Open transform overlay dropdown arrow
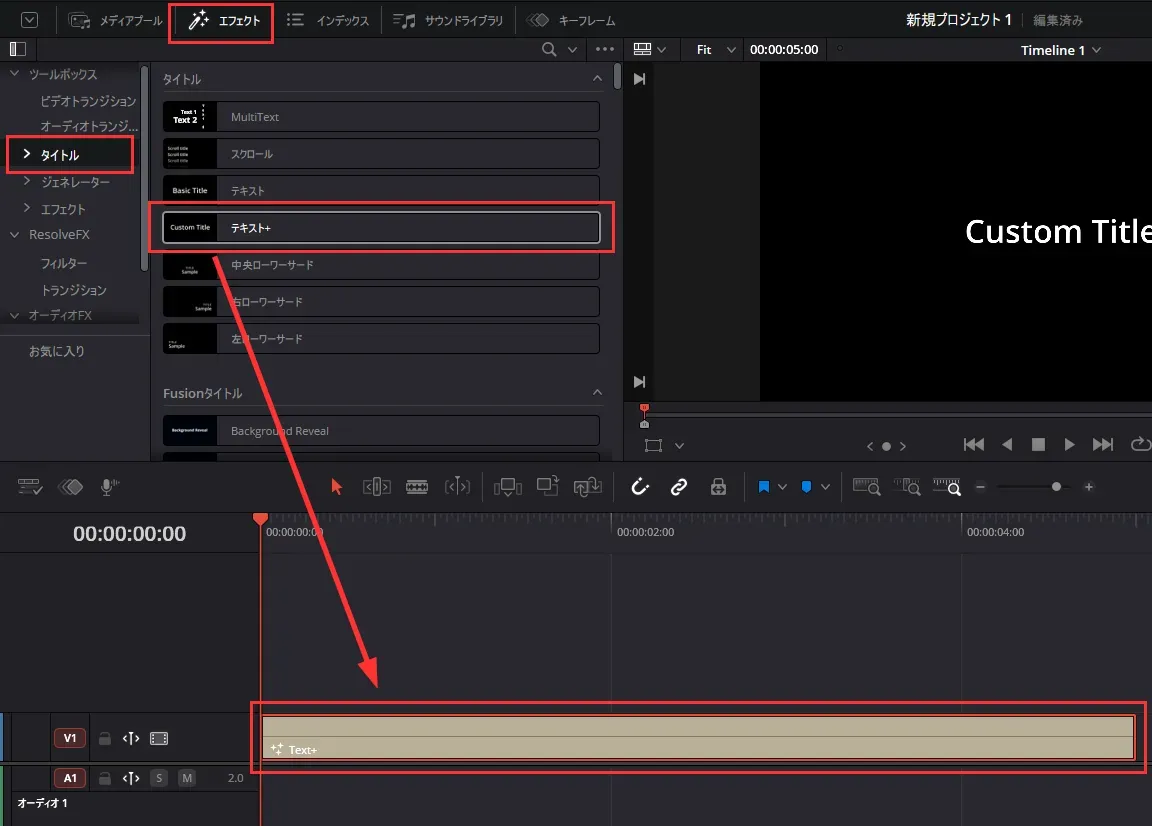The height and width of the screenshot is (826, 1152). click(680, 445)
